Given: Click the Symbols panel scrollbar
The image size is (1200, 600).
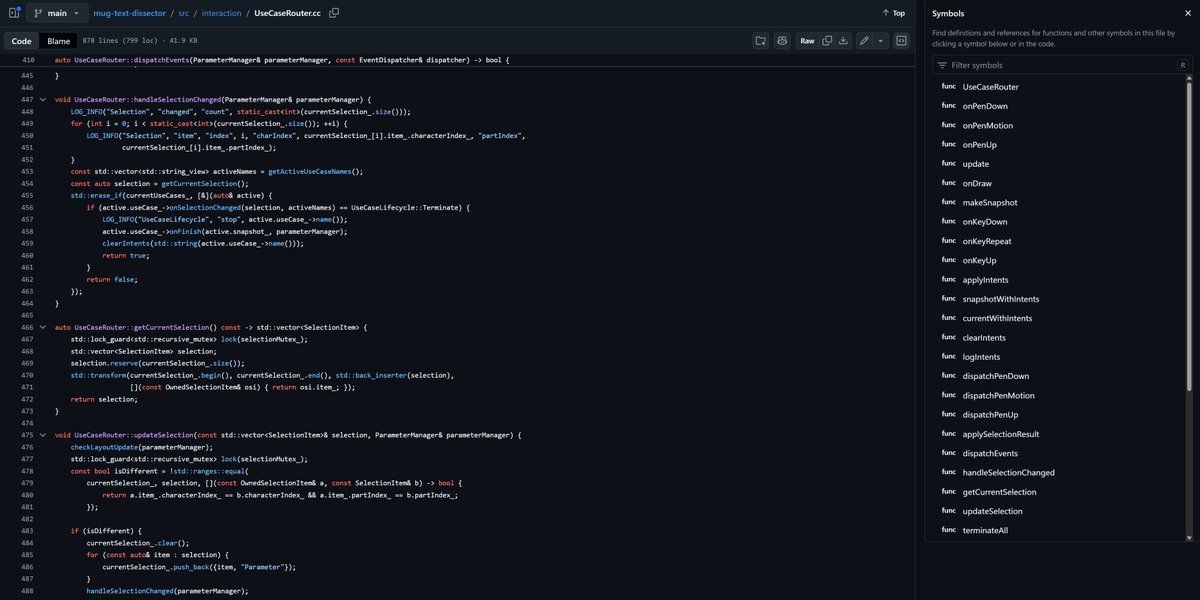Looking at the screenshot, I should [x=1189, y=235].
